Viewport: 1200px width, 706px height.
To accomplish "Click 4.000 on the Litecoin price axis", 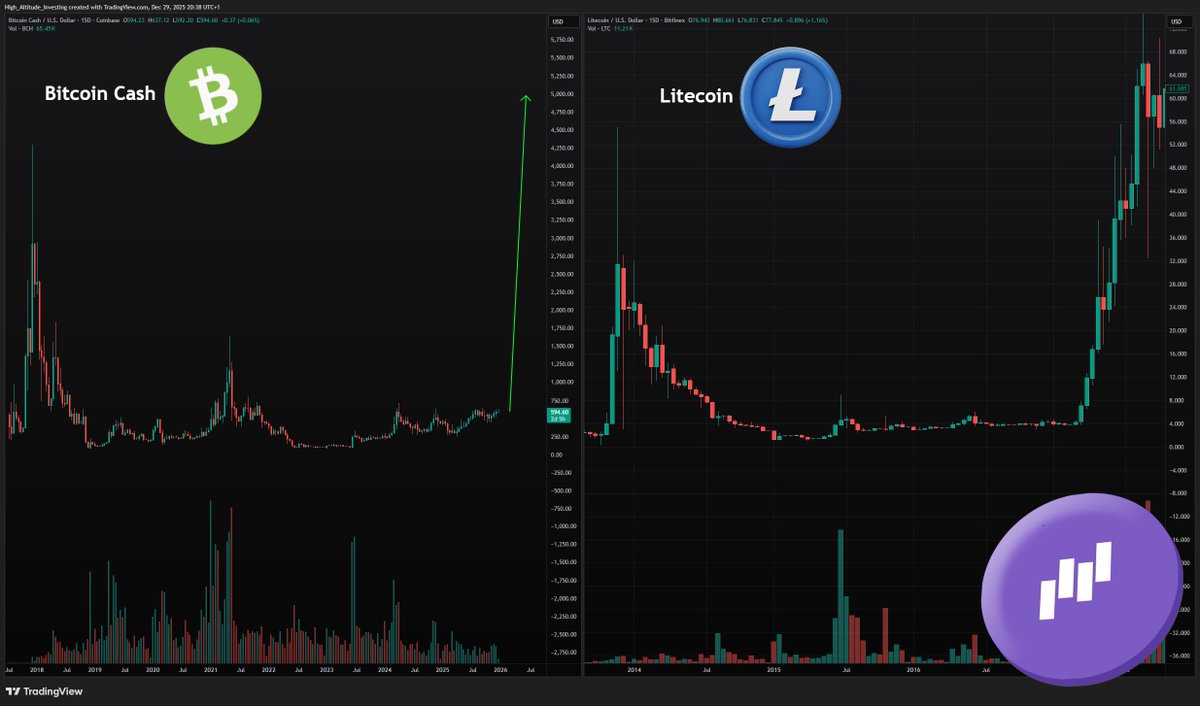I will tap(1179, 423).
